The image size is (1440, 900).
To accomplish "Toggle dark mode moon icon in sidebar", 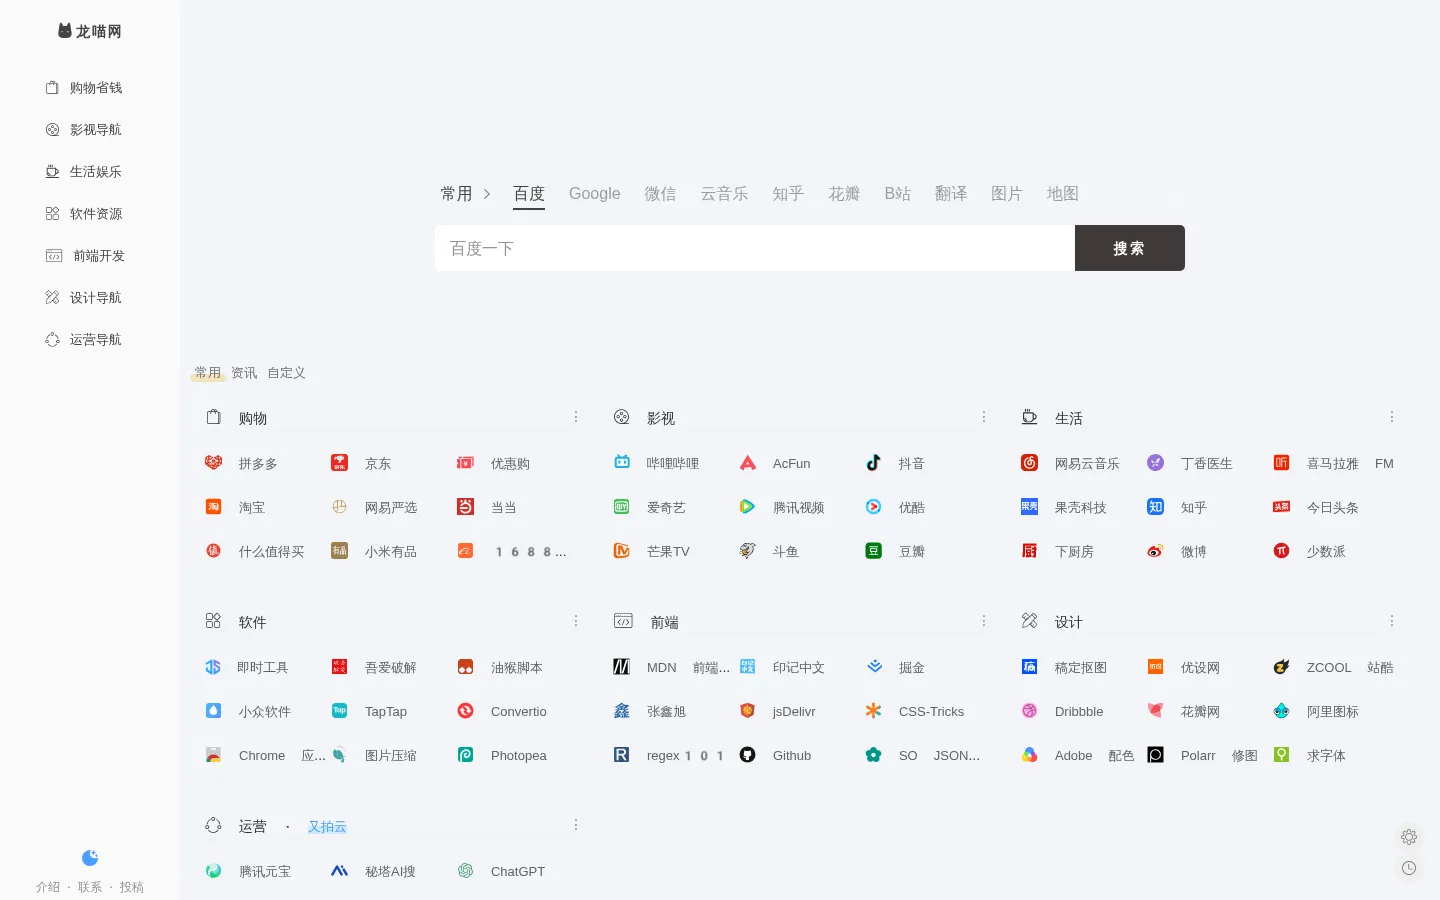I will (x=90, y=857).
